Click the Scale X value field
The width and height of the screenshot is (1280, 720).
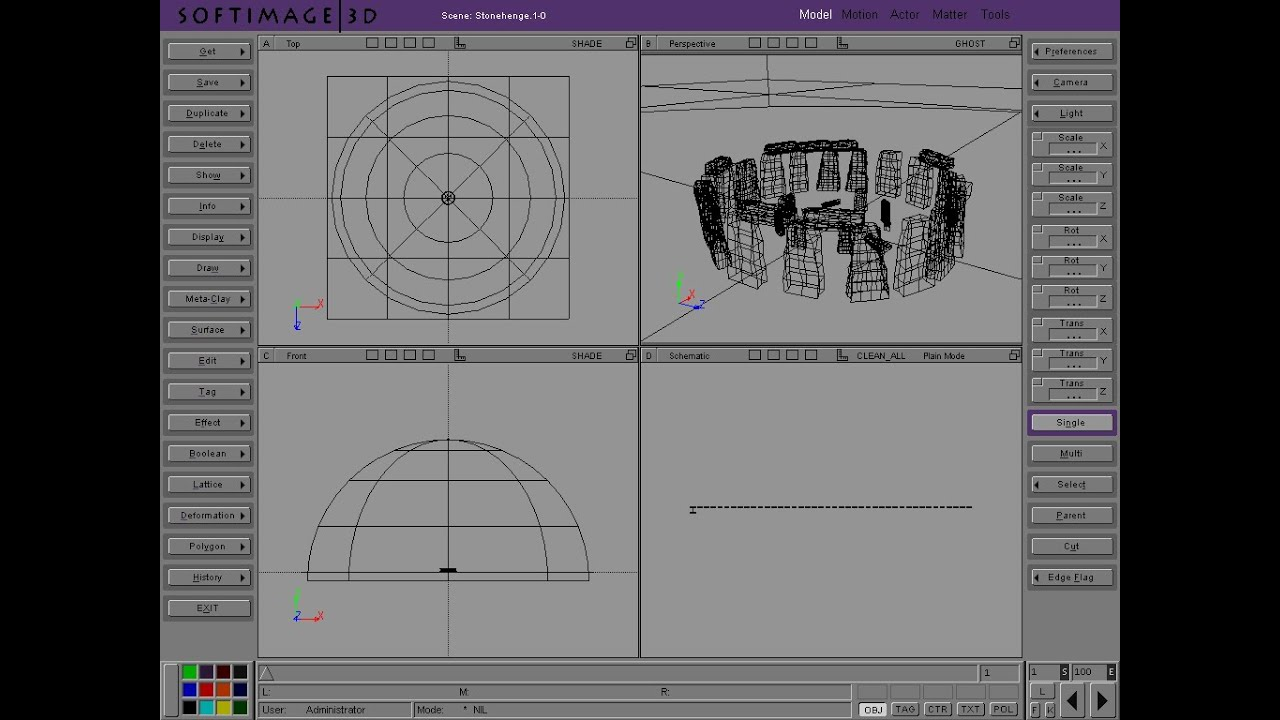(x=1074, y=149)
